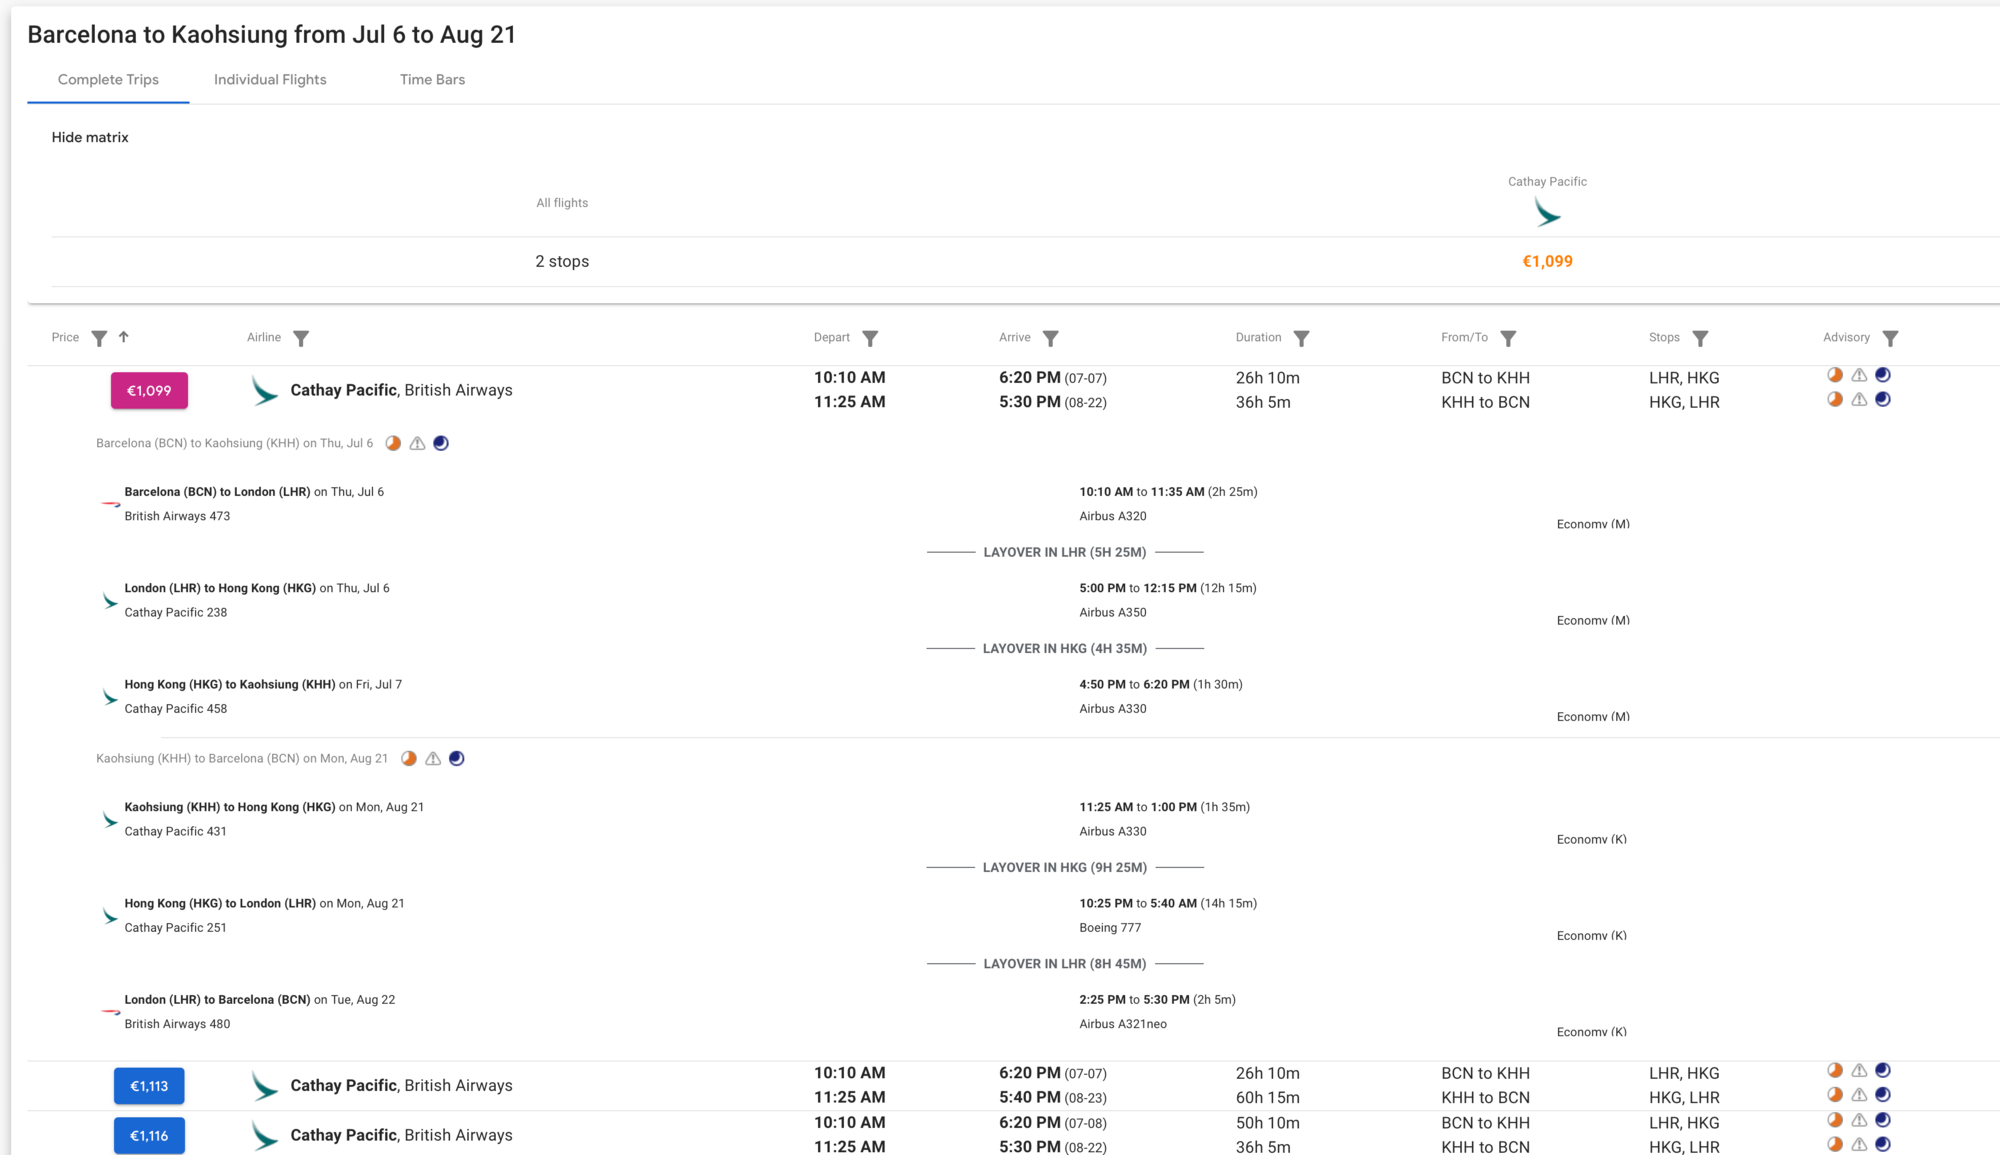This screenshot has width=2000, height=1155.
Task: Sort by price using the up arrow
Action: coord(124,337)
